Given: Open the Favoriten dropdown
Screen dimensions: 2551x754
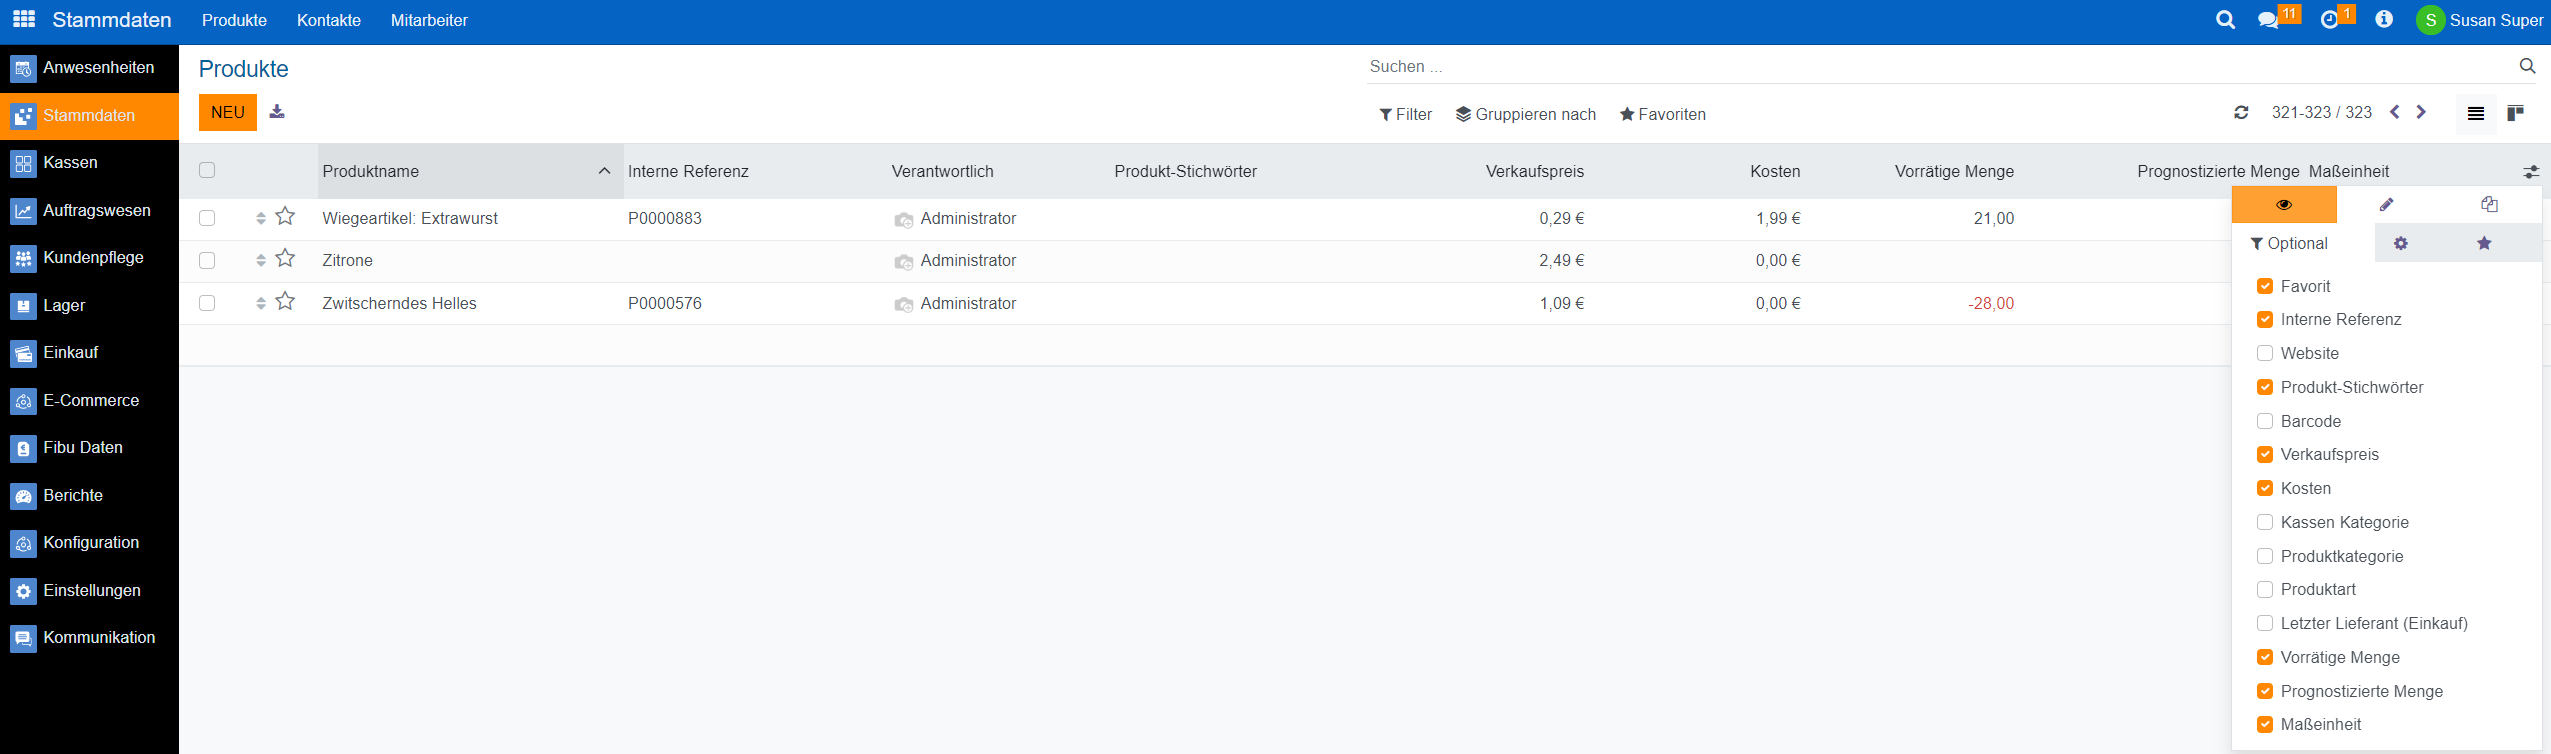Looking at the screenshot, I should pyautogui.click(x=1662, y=114).
